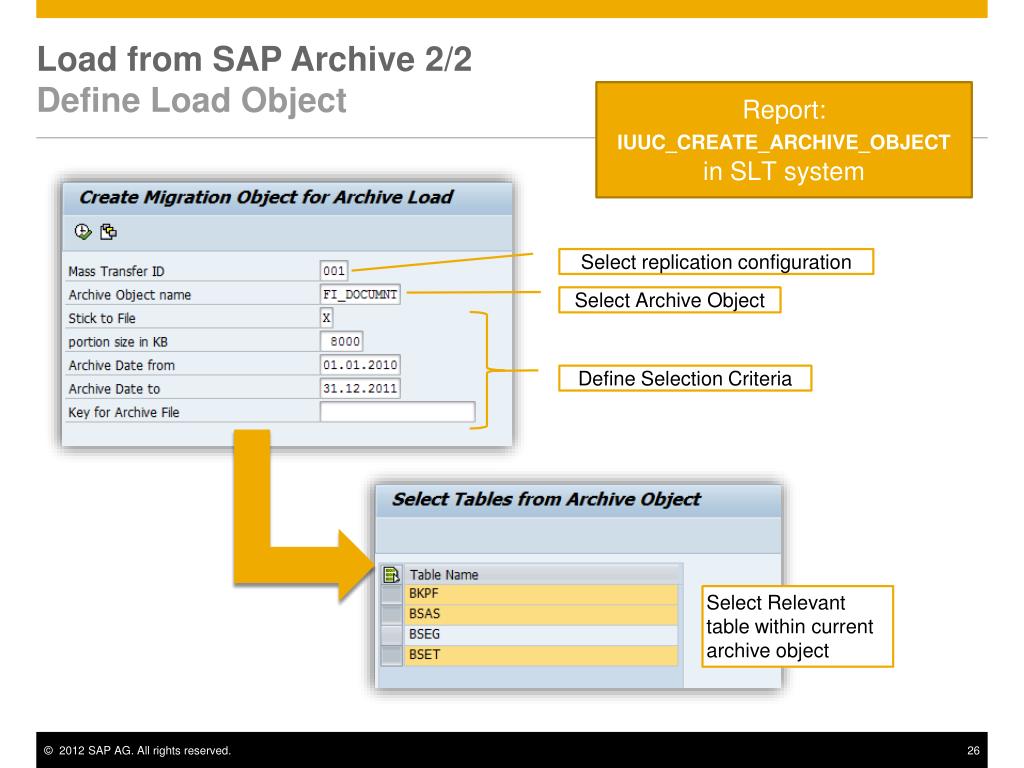The height and width of the screenshot is (768, 1024).
Task: Select the BSEG table name cell
Action: tap(541, 634)
